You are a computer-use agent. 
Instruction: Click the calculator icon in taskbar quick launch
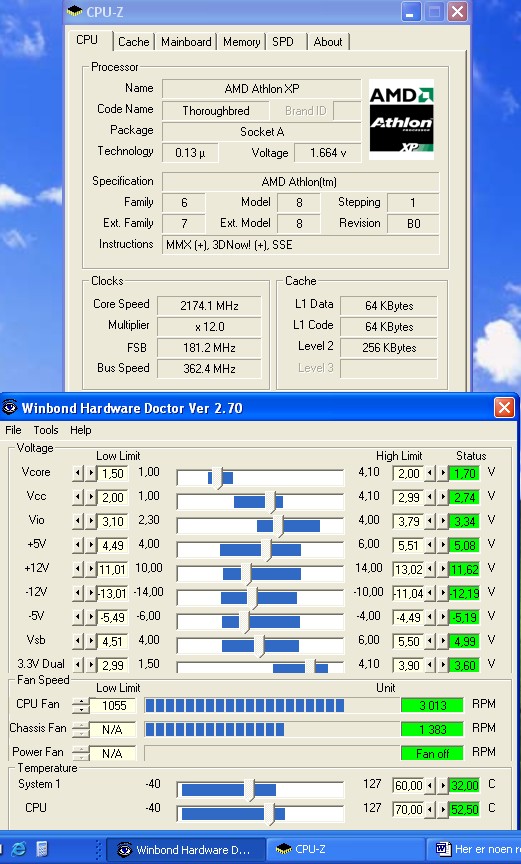click(x=42, y=849)
